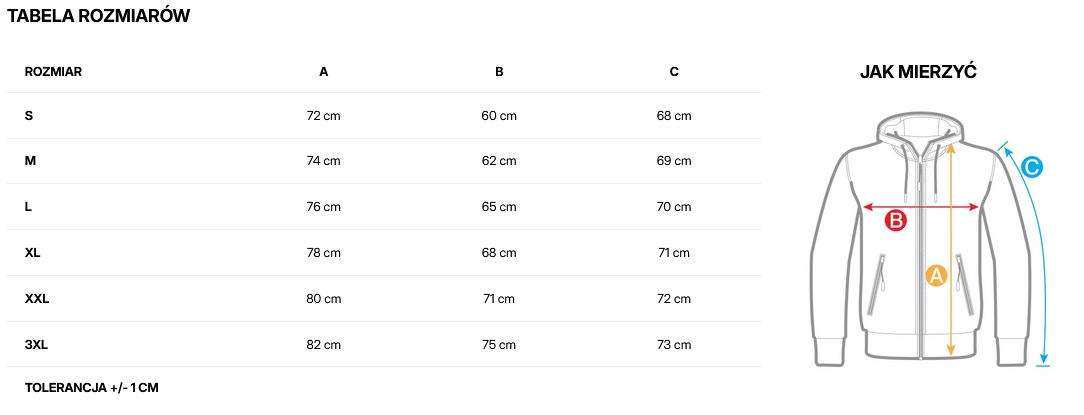
Task: Click column header B in table
Action: click(499, 72)
